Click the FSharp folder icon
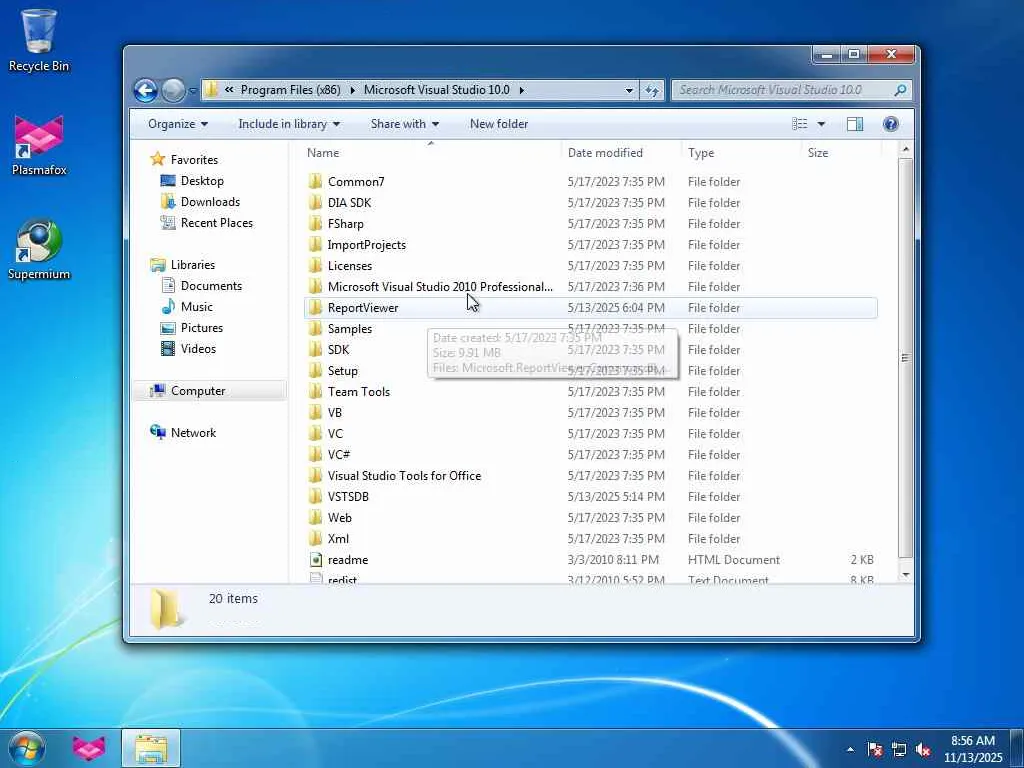The image size is (1024, 768). click(x=315, y=223)
